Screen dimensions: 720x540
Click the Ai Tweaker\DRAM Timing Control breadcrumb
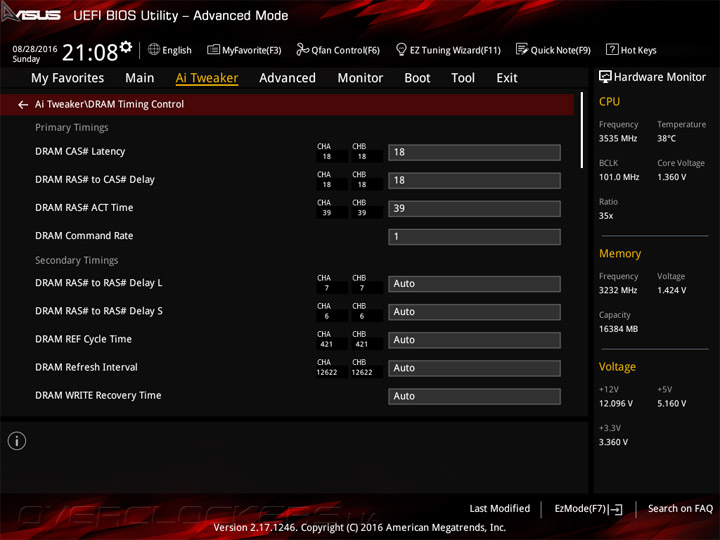pos(109,104)
